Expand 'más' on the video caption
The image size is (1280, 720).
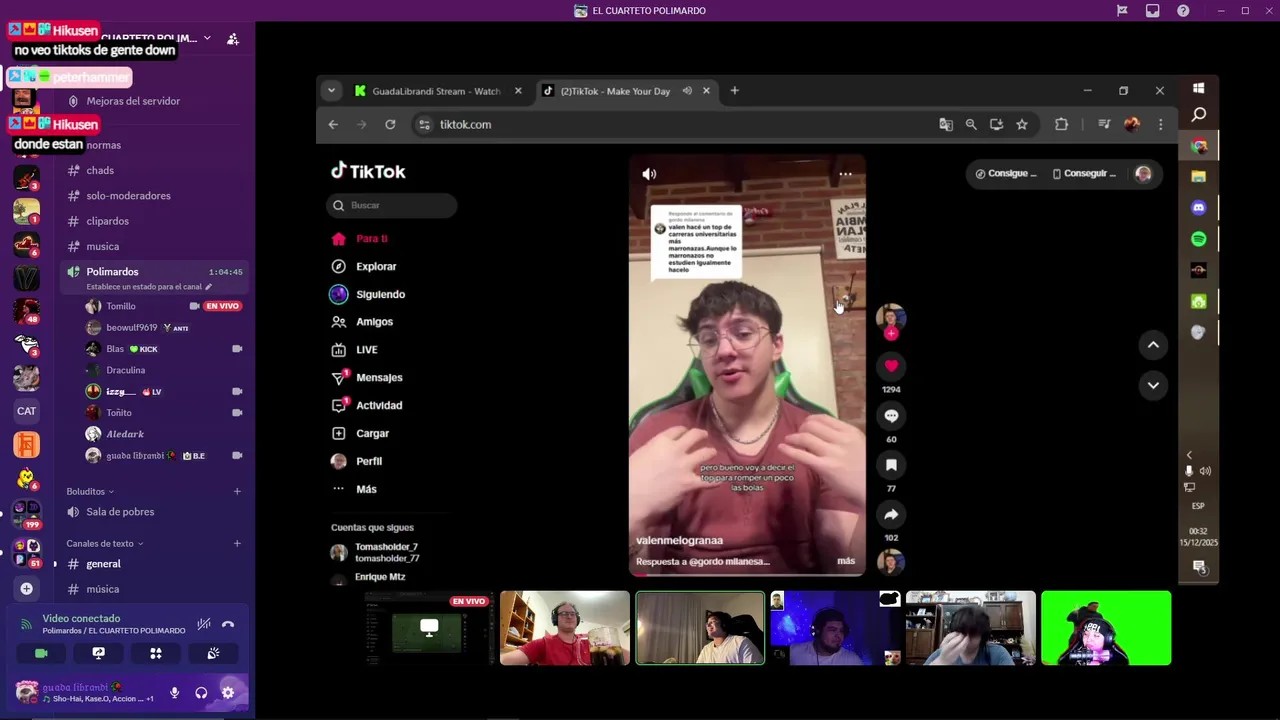pos(846,561)
